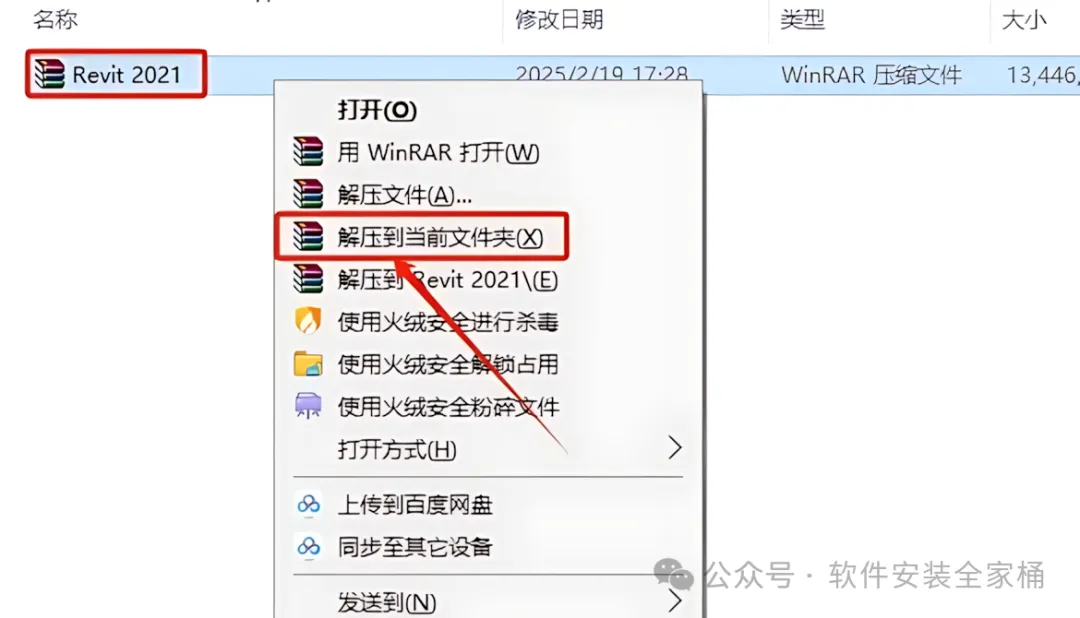
Task: Click WinRAR icon beside 解压到当前文件夹(X)
Action: coord(308,236)
